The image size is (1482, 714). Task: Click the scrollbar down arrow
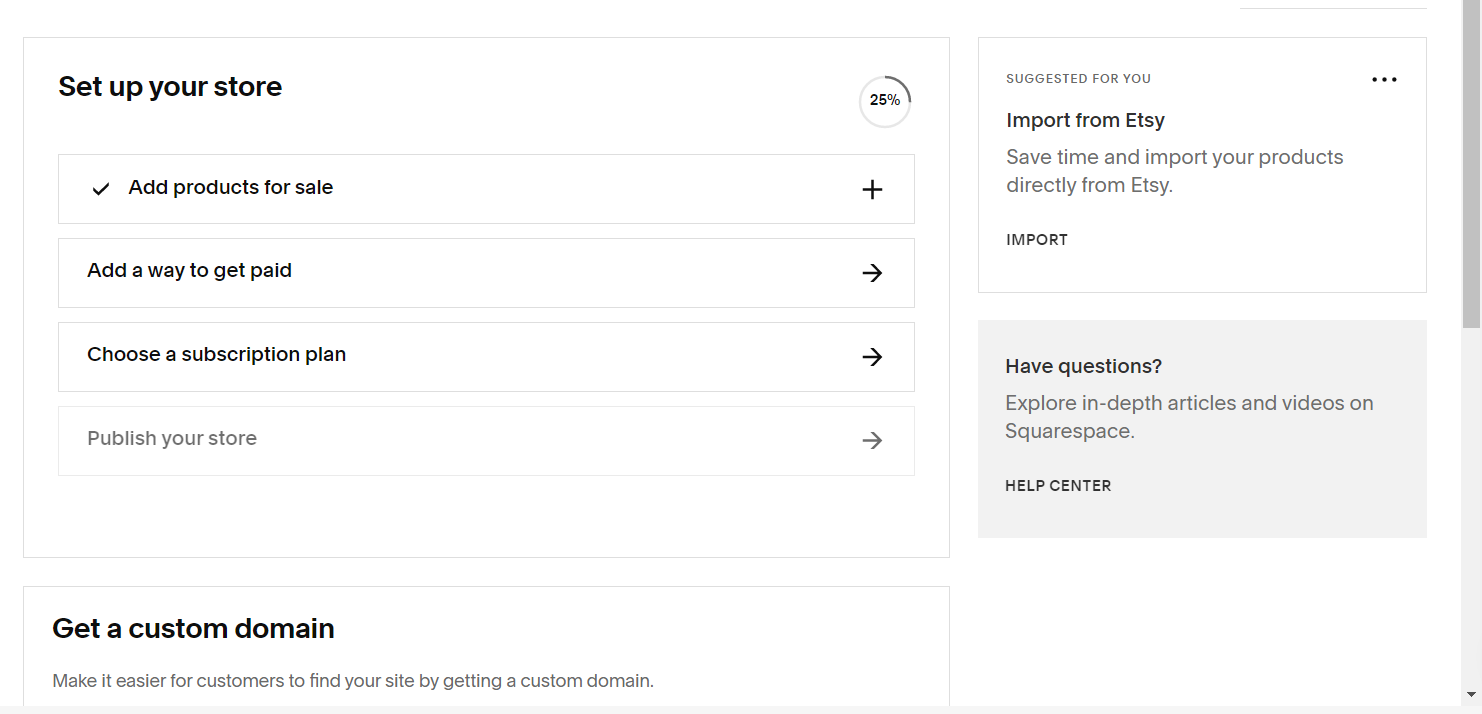[1471, 695]
